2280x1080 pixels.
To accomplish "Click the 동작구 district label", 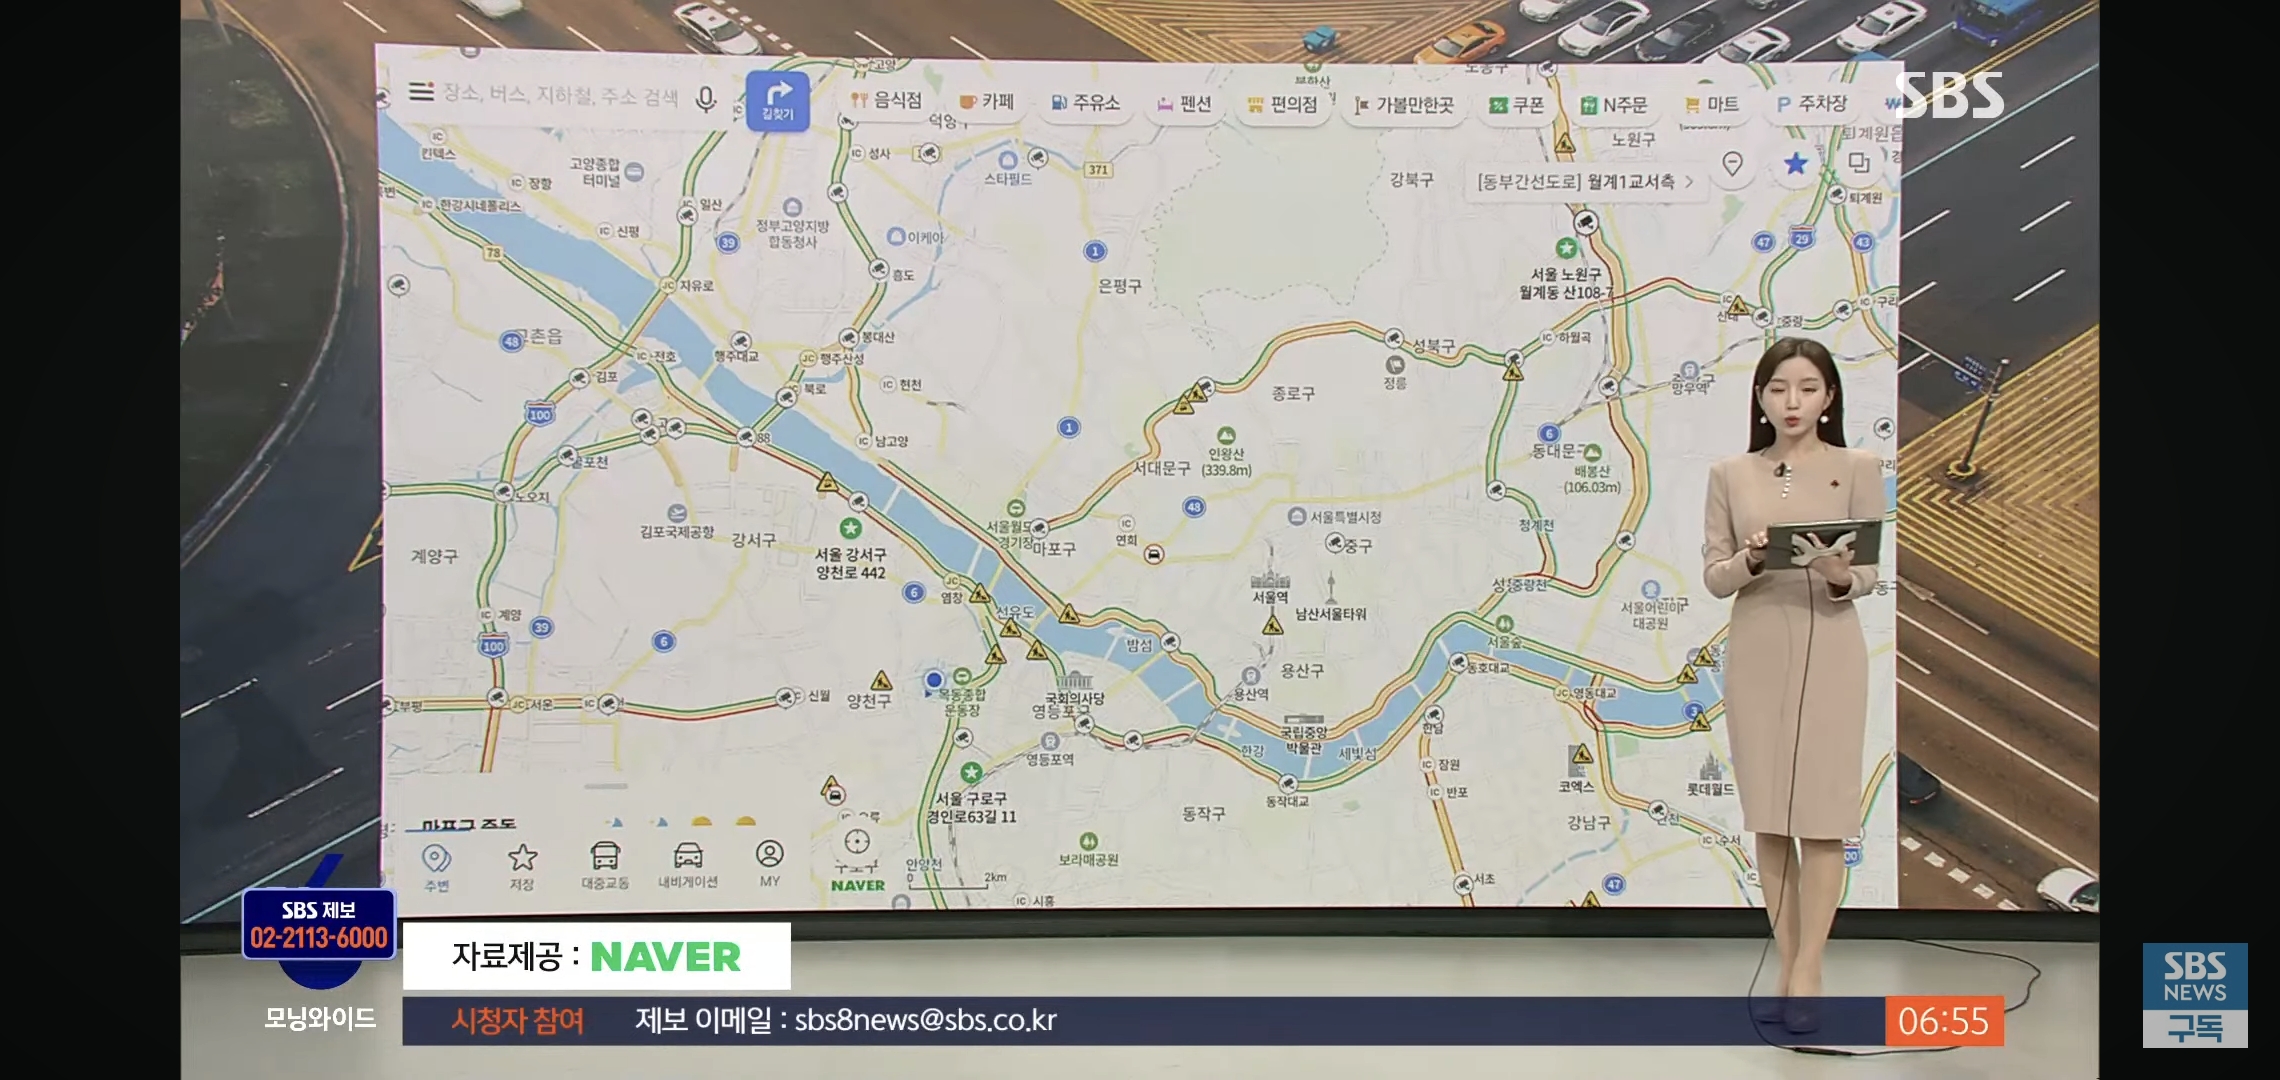I will [1203, 814].
